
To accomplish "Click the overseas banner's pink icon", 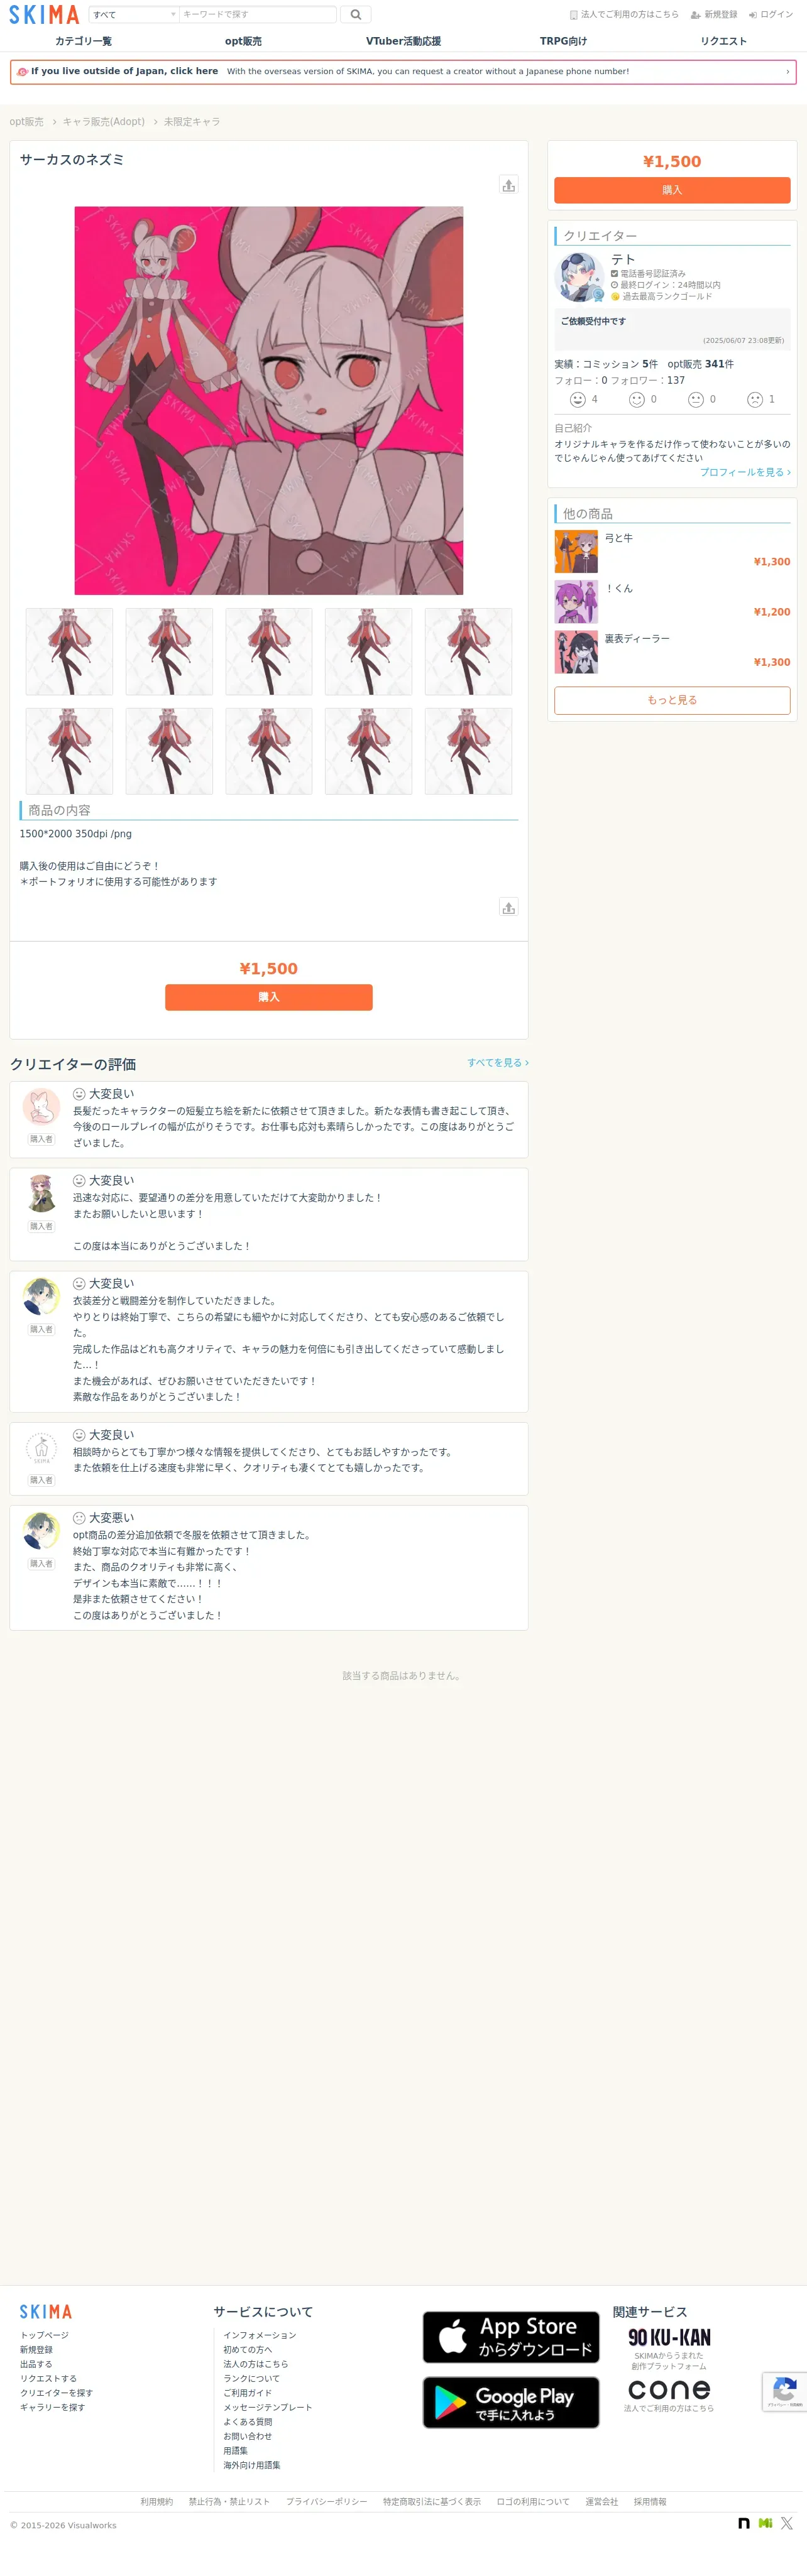I will [x=22, y=72].
